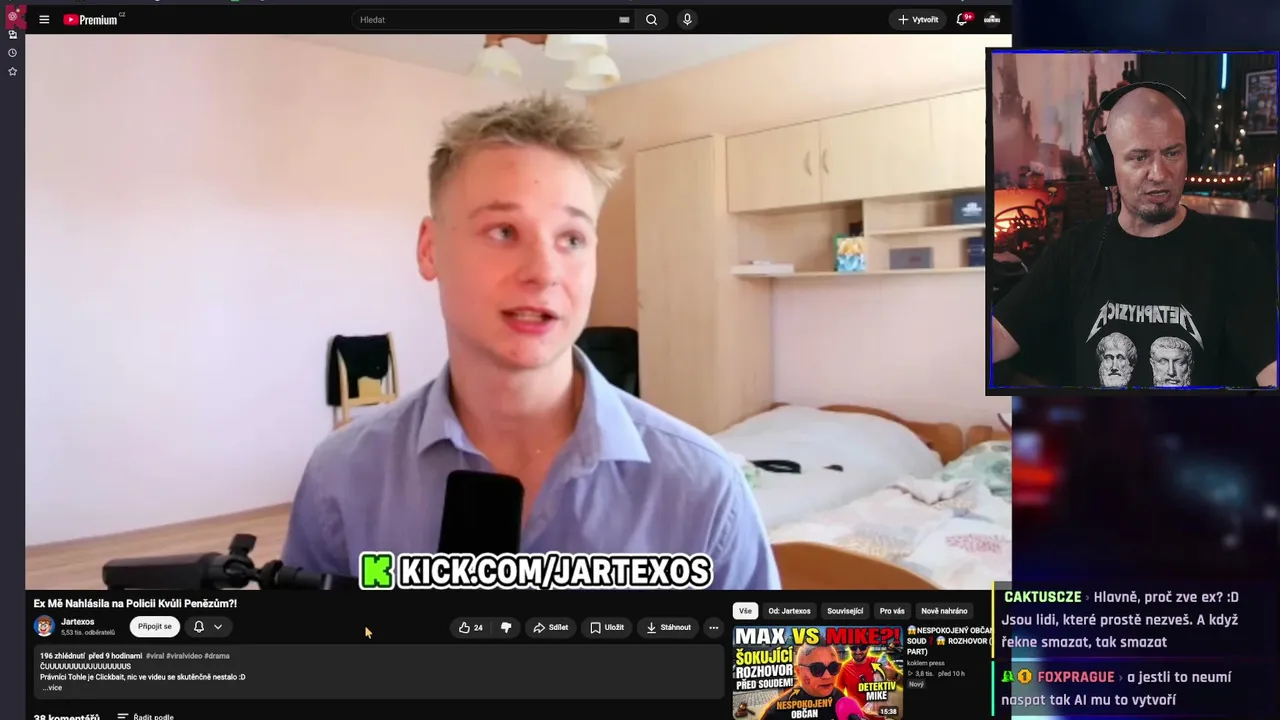Screen dimensions: 1280x720
Task: Click the browser logo icon in sidebar
Action: coord(14,15)
